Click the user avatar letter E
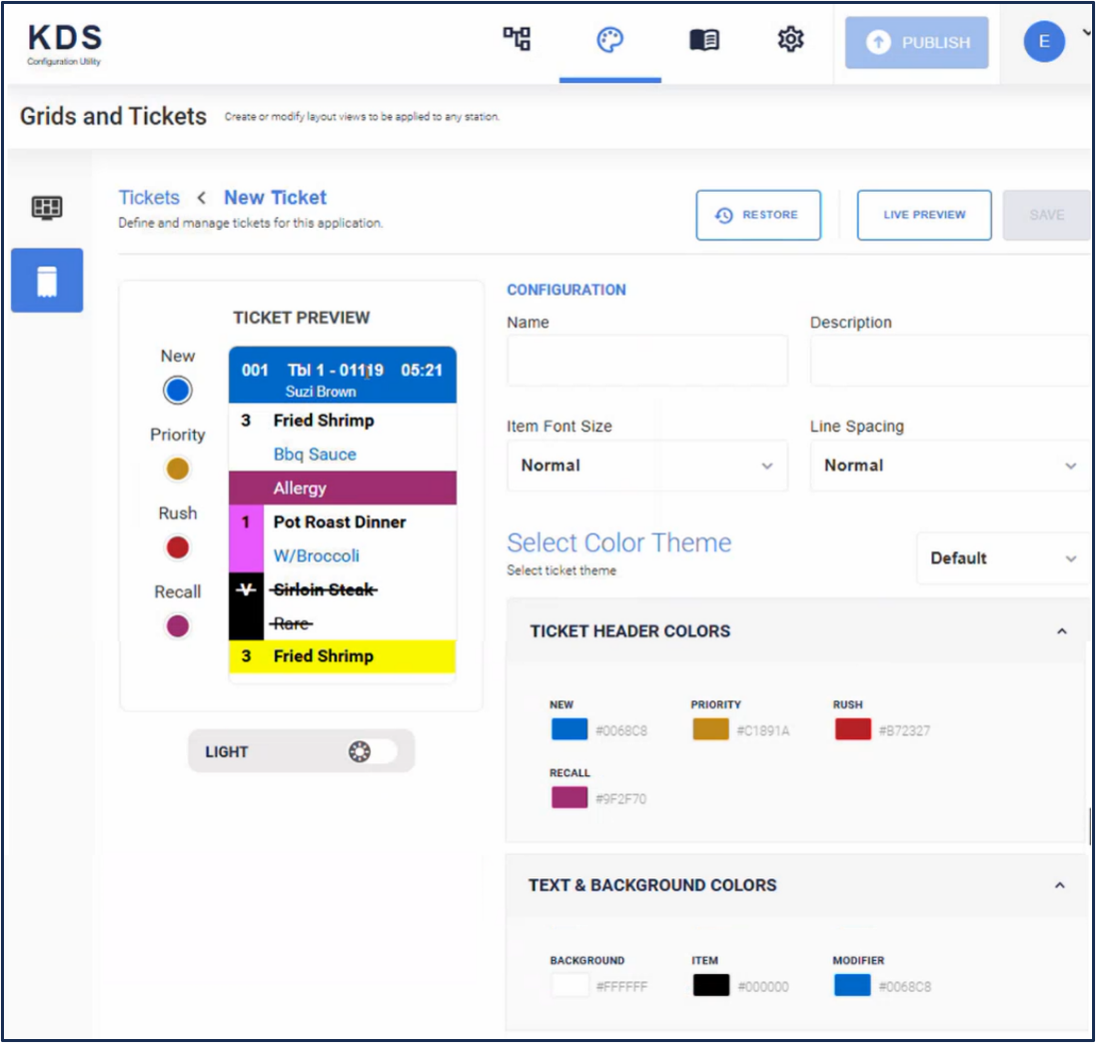 pyautogui.click(x=1044, y=41)
